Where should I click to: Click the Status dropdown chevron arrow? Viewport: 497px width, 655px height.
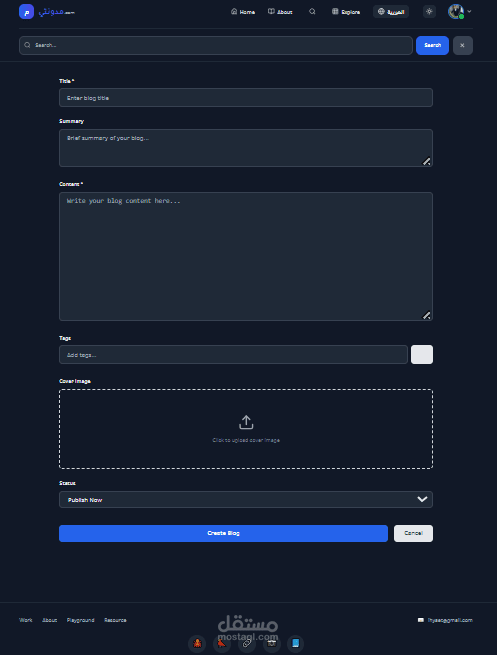[x=422, y=500]
